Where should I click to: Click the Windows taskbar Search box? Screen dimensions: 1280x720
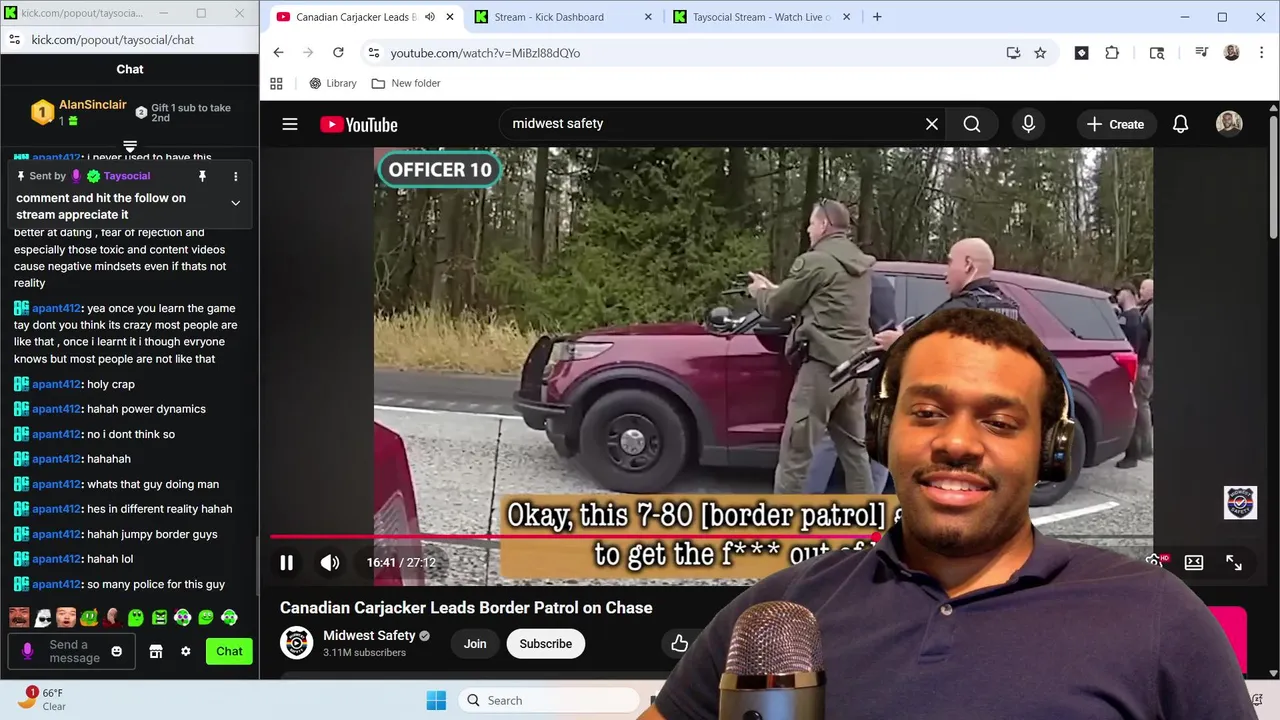pyautogui.click(x=548, y=700)
